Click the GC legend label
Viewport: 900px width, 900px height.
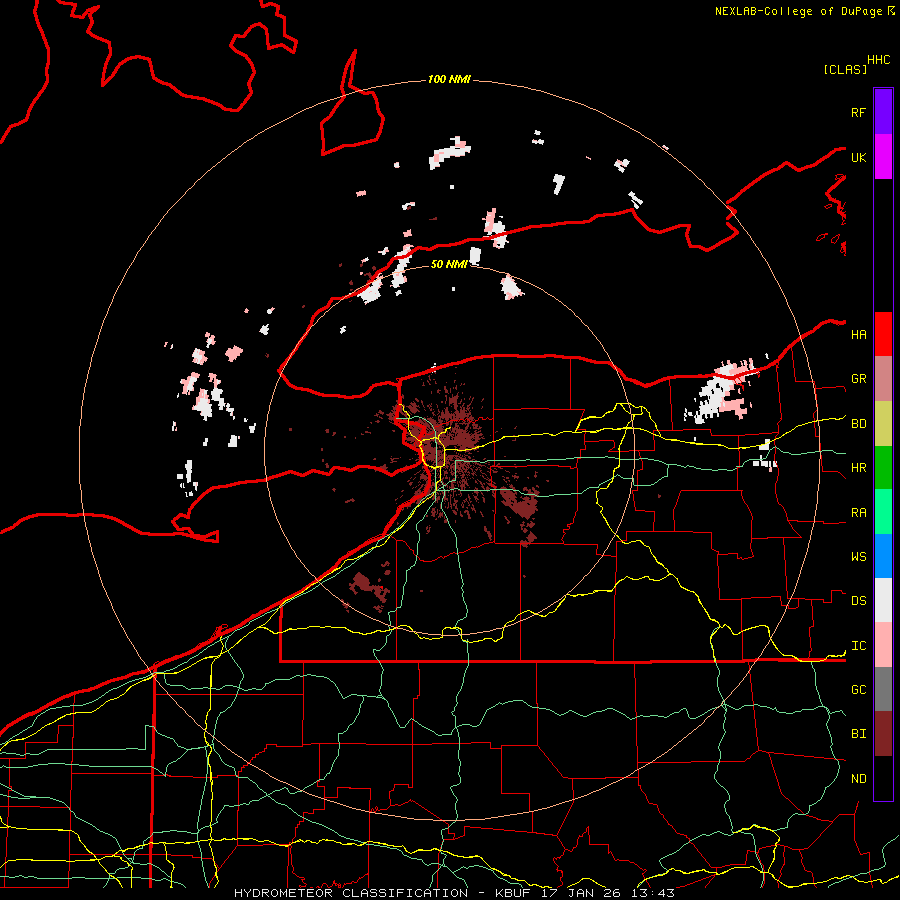[x=858, y=690]
